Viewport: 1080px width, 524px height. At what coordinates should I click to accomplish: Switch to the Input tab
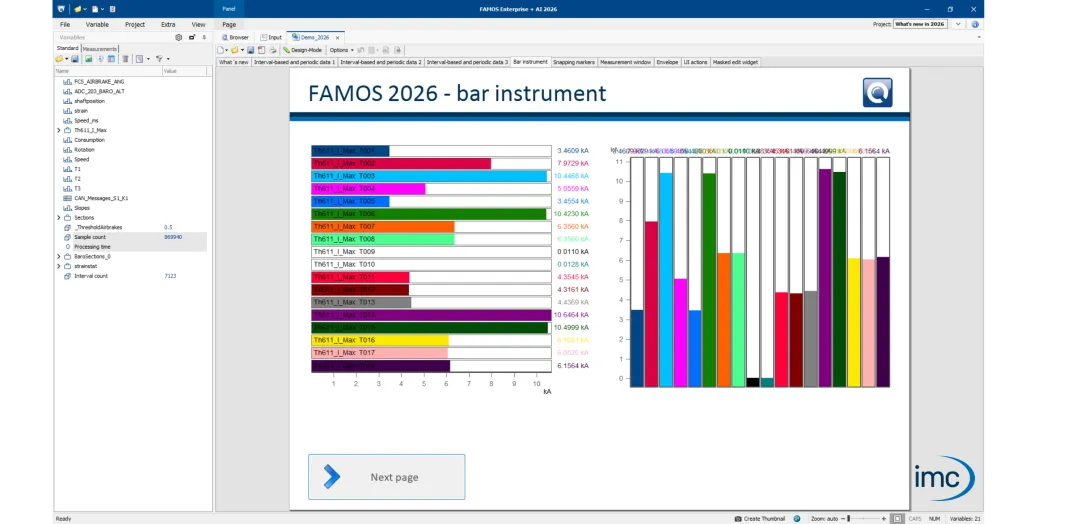pos(271,37)
